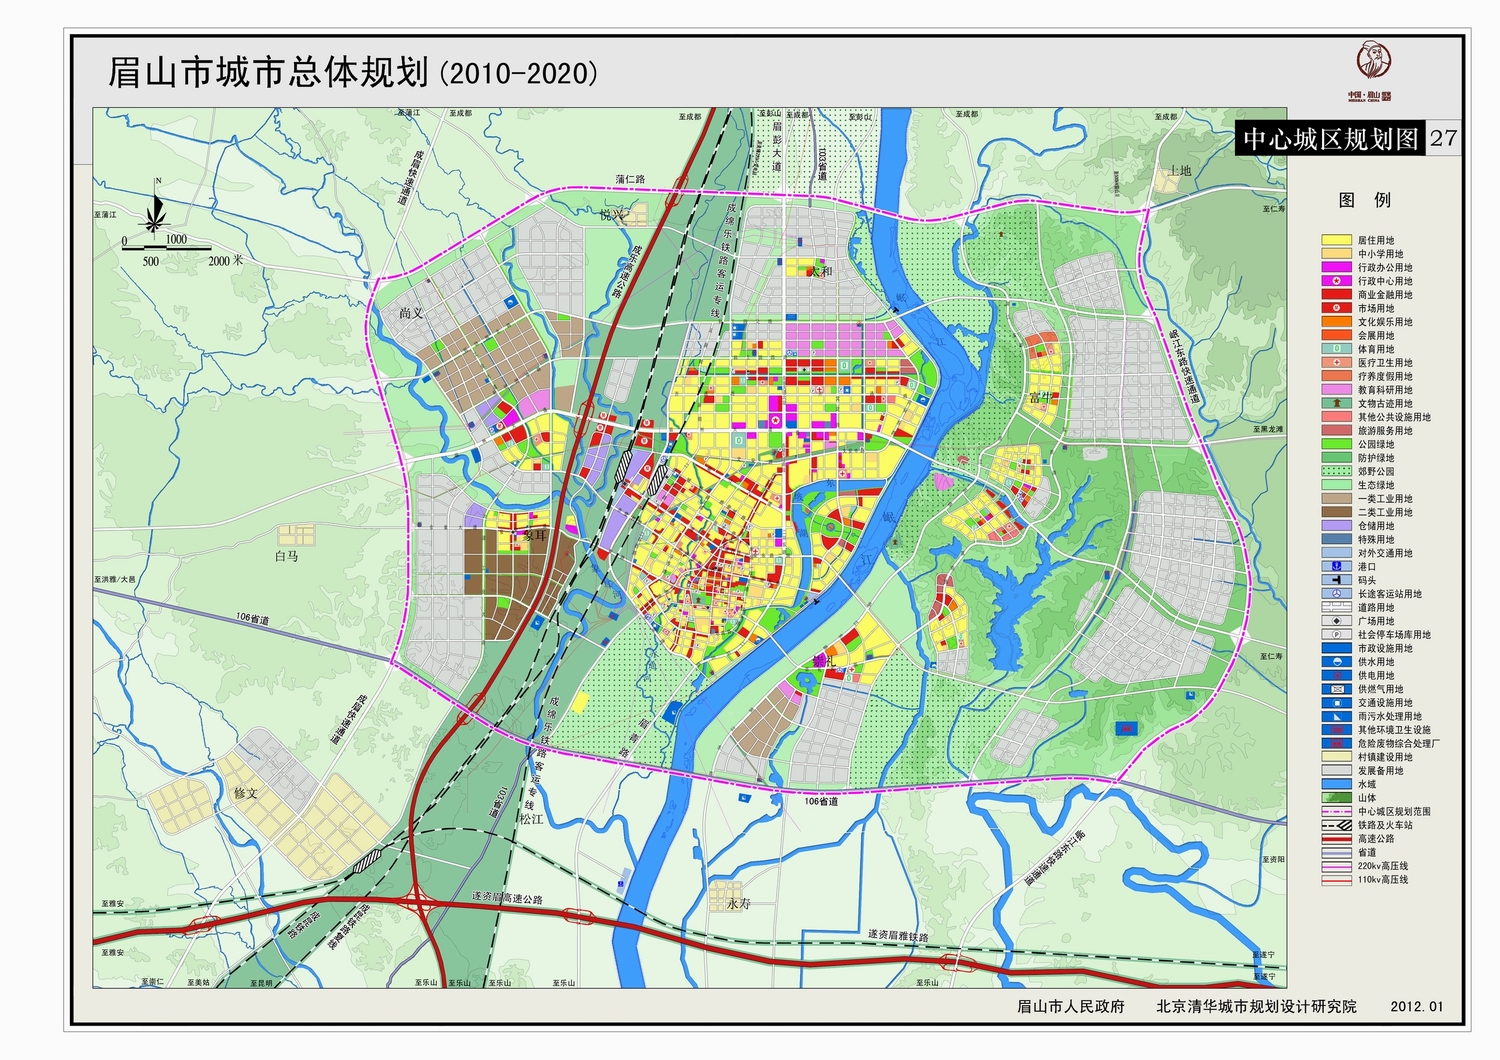The width and height of the screenshot is (1500, 1060).
Task: Click the 港口 anchor icon in legend
Action: [x=1336, y=566]
